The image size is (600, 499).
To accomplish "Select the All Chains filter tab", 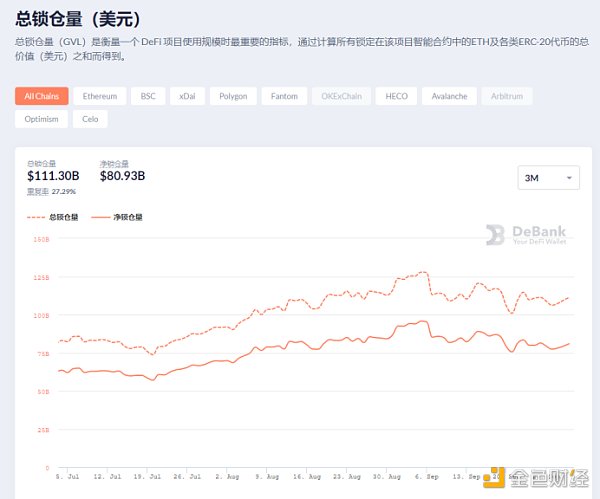I will 42,97.
